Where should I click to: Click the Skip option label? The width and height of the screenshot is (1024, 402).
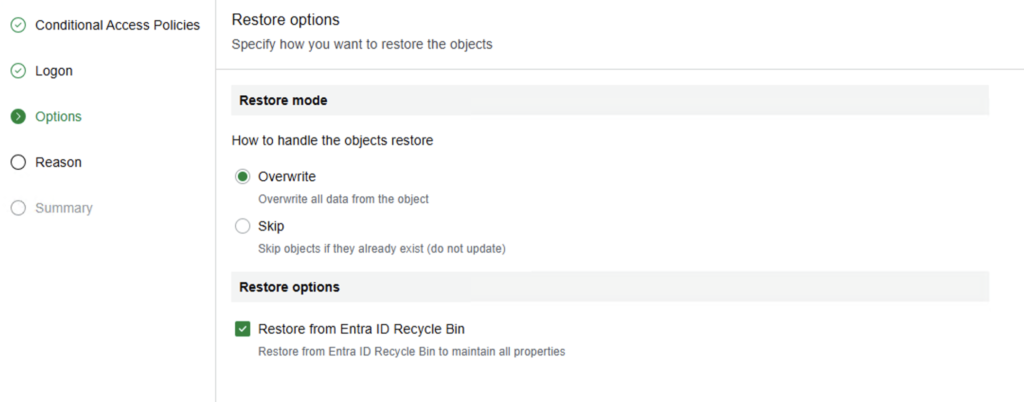pos(271,226)
